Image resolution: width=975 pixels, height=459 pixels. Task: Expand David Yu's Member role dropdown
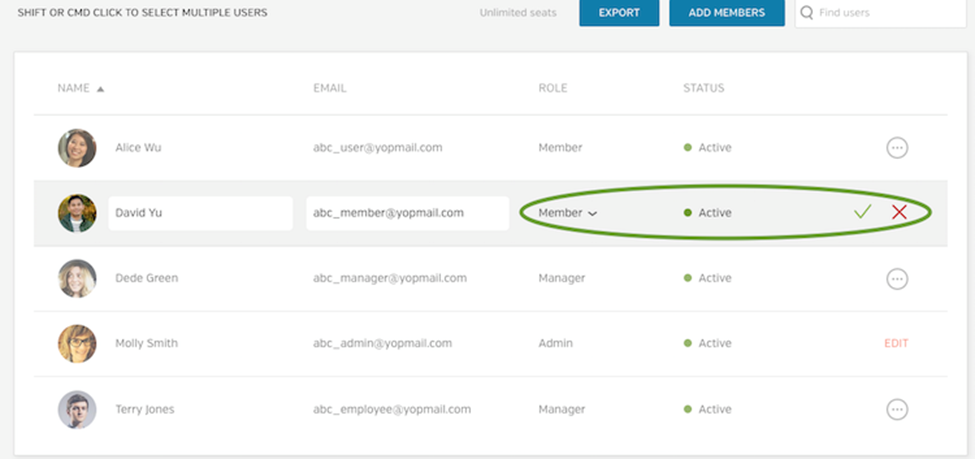coord(568,213)
